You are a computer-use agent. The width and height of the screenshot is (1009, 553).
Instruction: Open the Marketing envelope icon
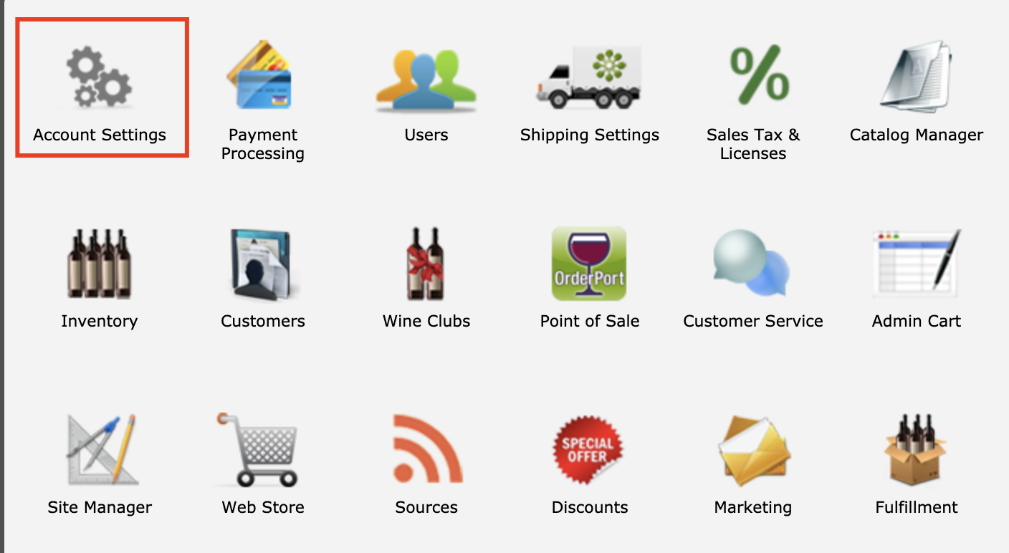pyautogui.click(x=754, y=451)
